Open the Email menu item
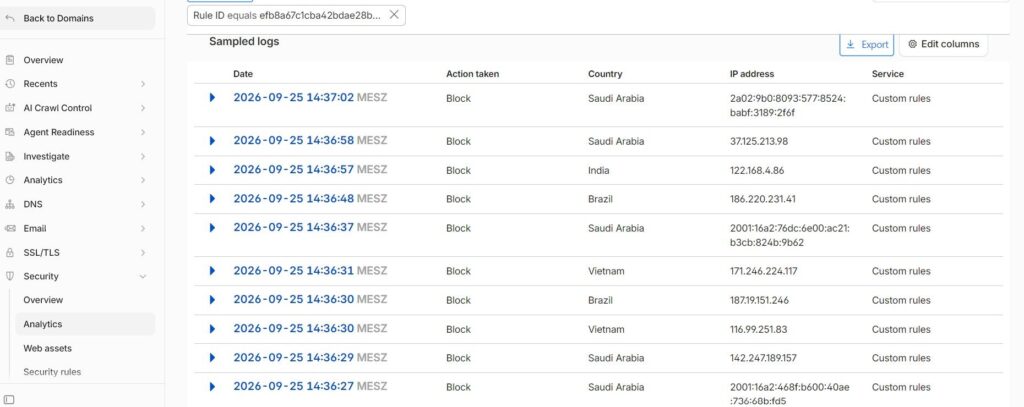This screenshot has width=1024, height=407. click(x=35, y=228)
